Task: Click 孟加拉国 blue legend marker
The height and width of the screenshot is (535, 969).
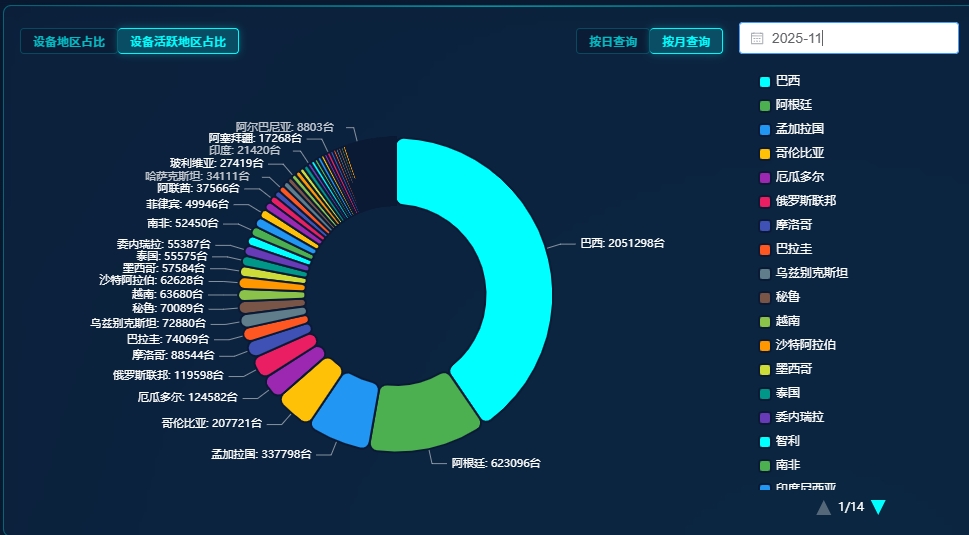Action: pyautogui.click(x=765, y=129)
